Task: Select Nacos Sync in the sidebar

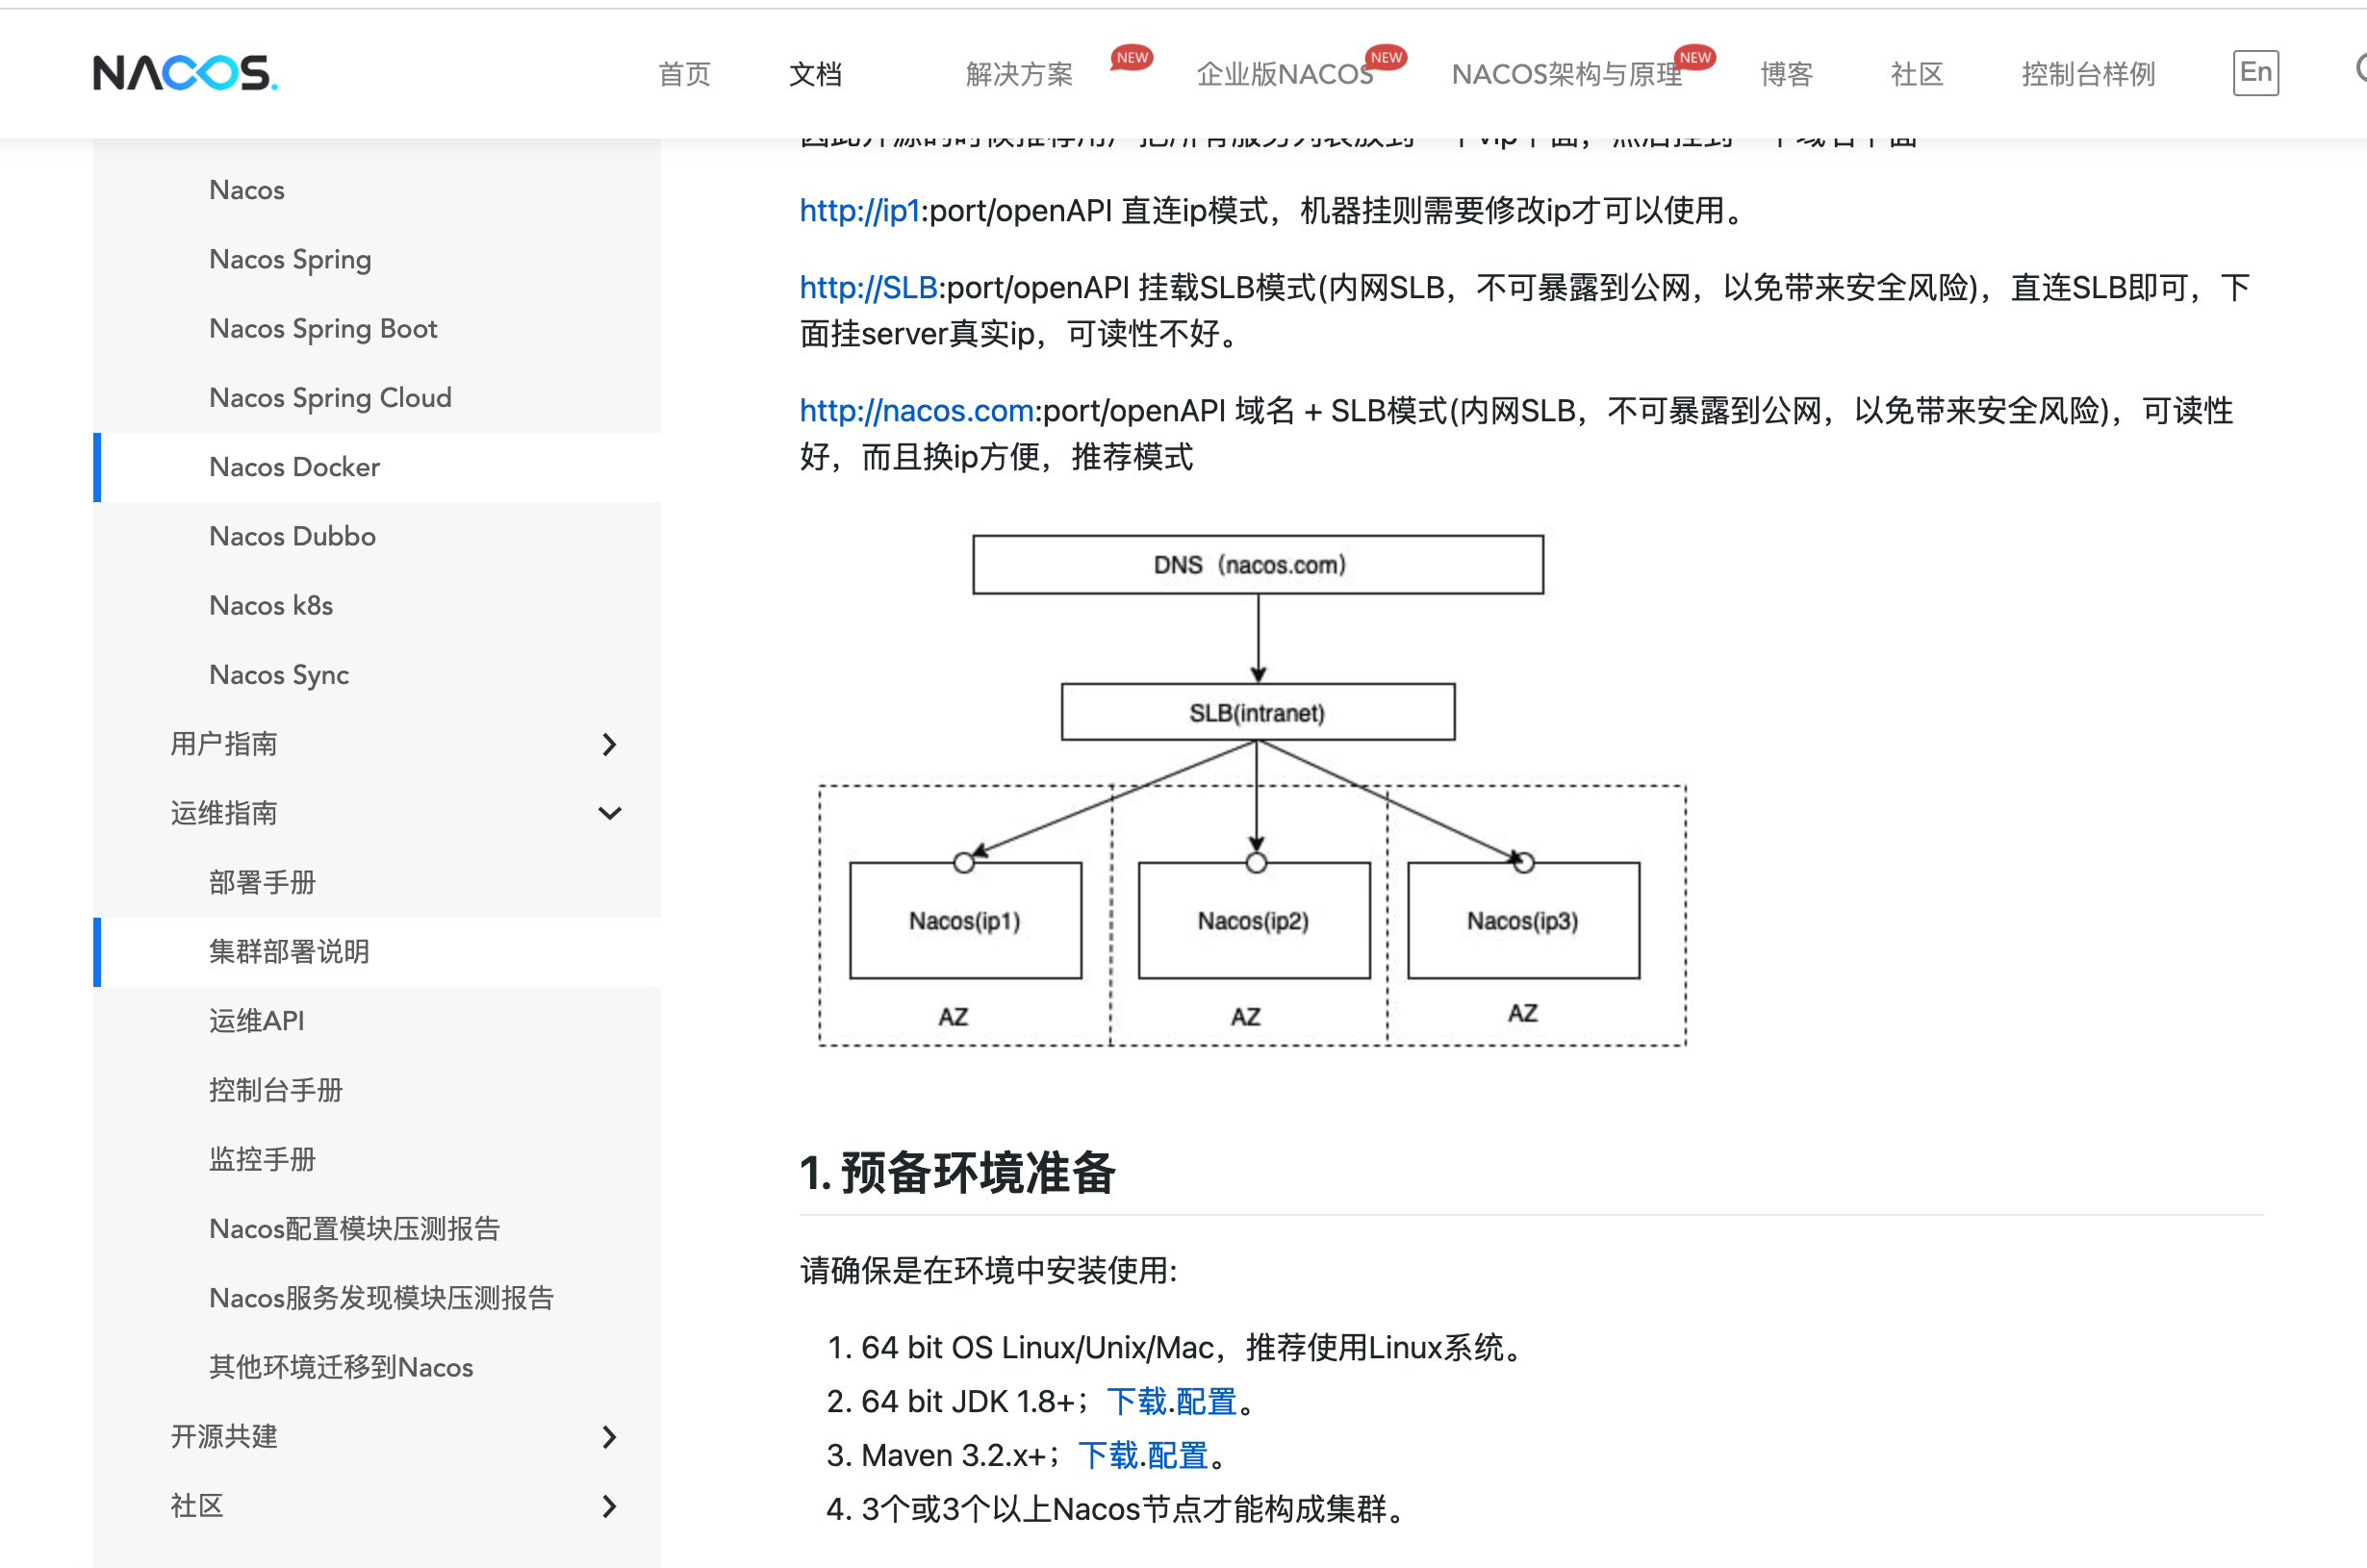Action: point(279,675)
